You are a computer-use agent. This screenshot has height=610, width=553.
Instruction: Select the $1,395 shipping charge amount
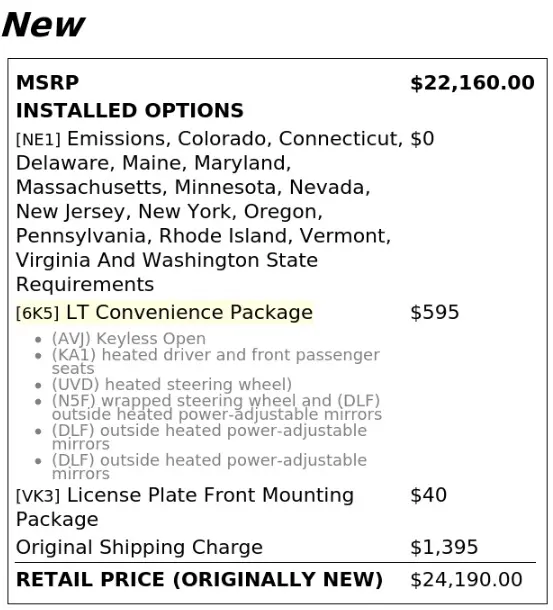(444, 547)
